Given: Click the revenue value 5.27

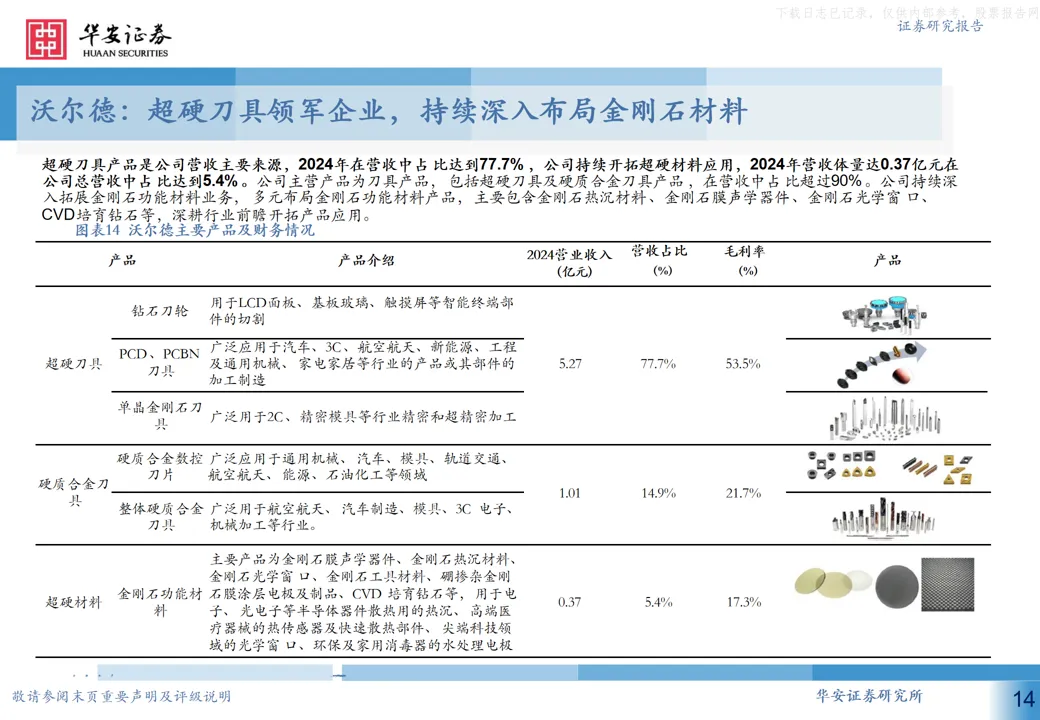Looking at the screenshot, I should point(570,363).
